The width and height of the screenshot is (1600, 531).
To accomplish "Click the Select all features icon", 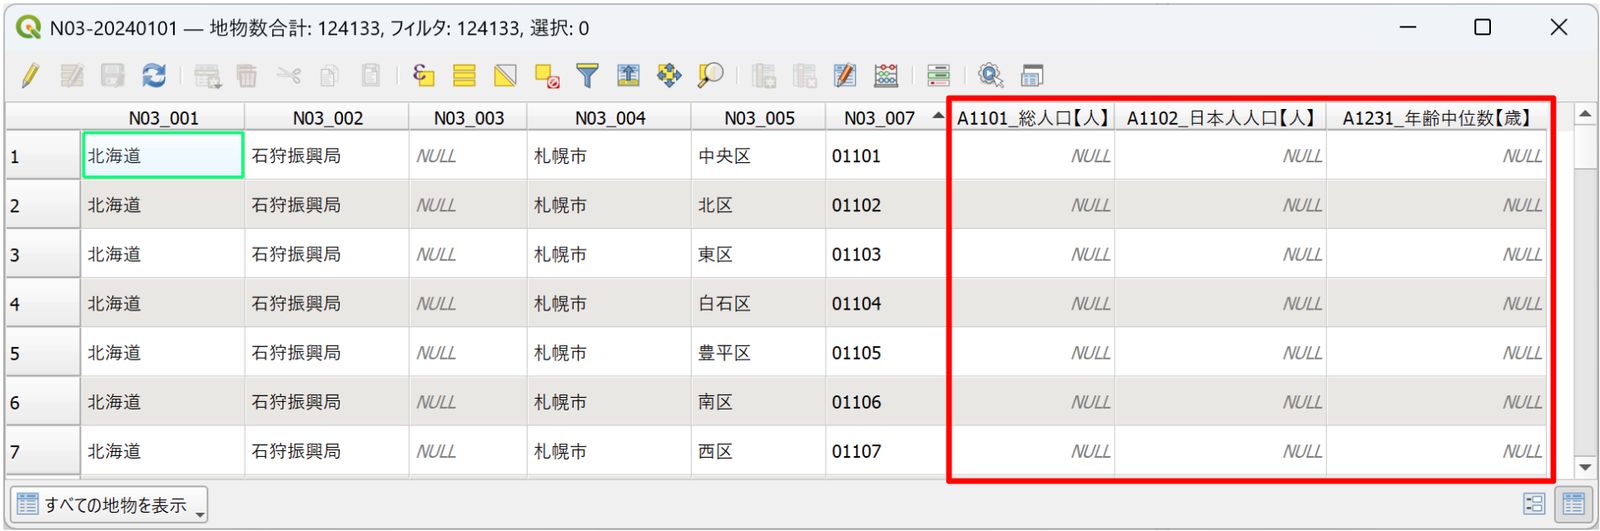I will pos(464,75).
